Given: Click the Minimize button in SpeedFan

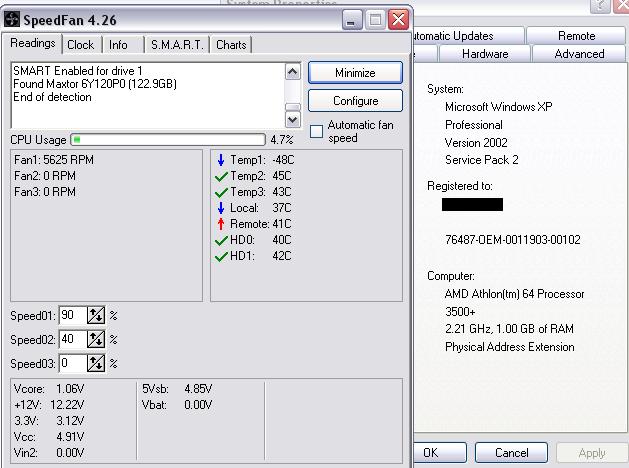Looking at the screenshot, I should coord(355,73).
